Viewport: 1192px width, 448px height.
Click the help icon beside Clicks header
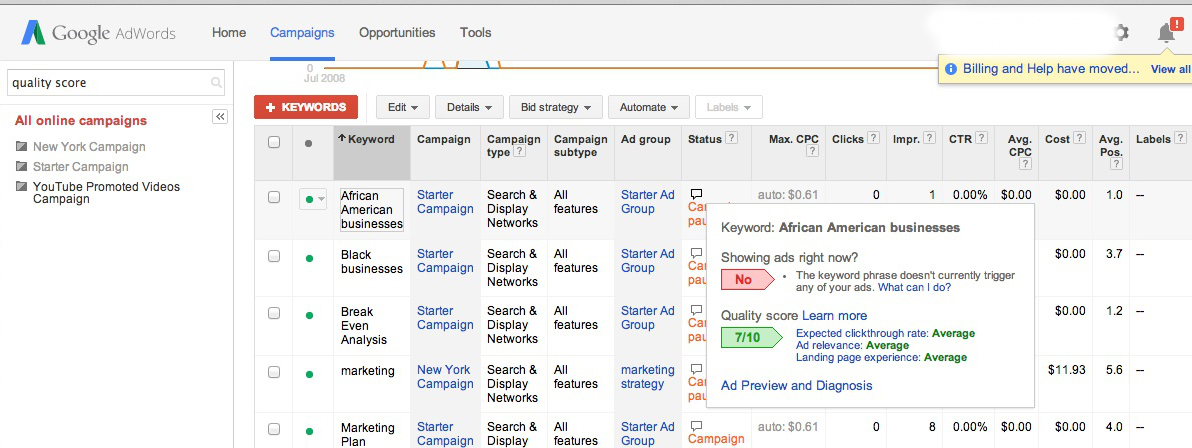tap(873, 138)
